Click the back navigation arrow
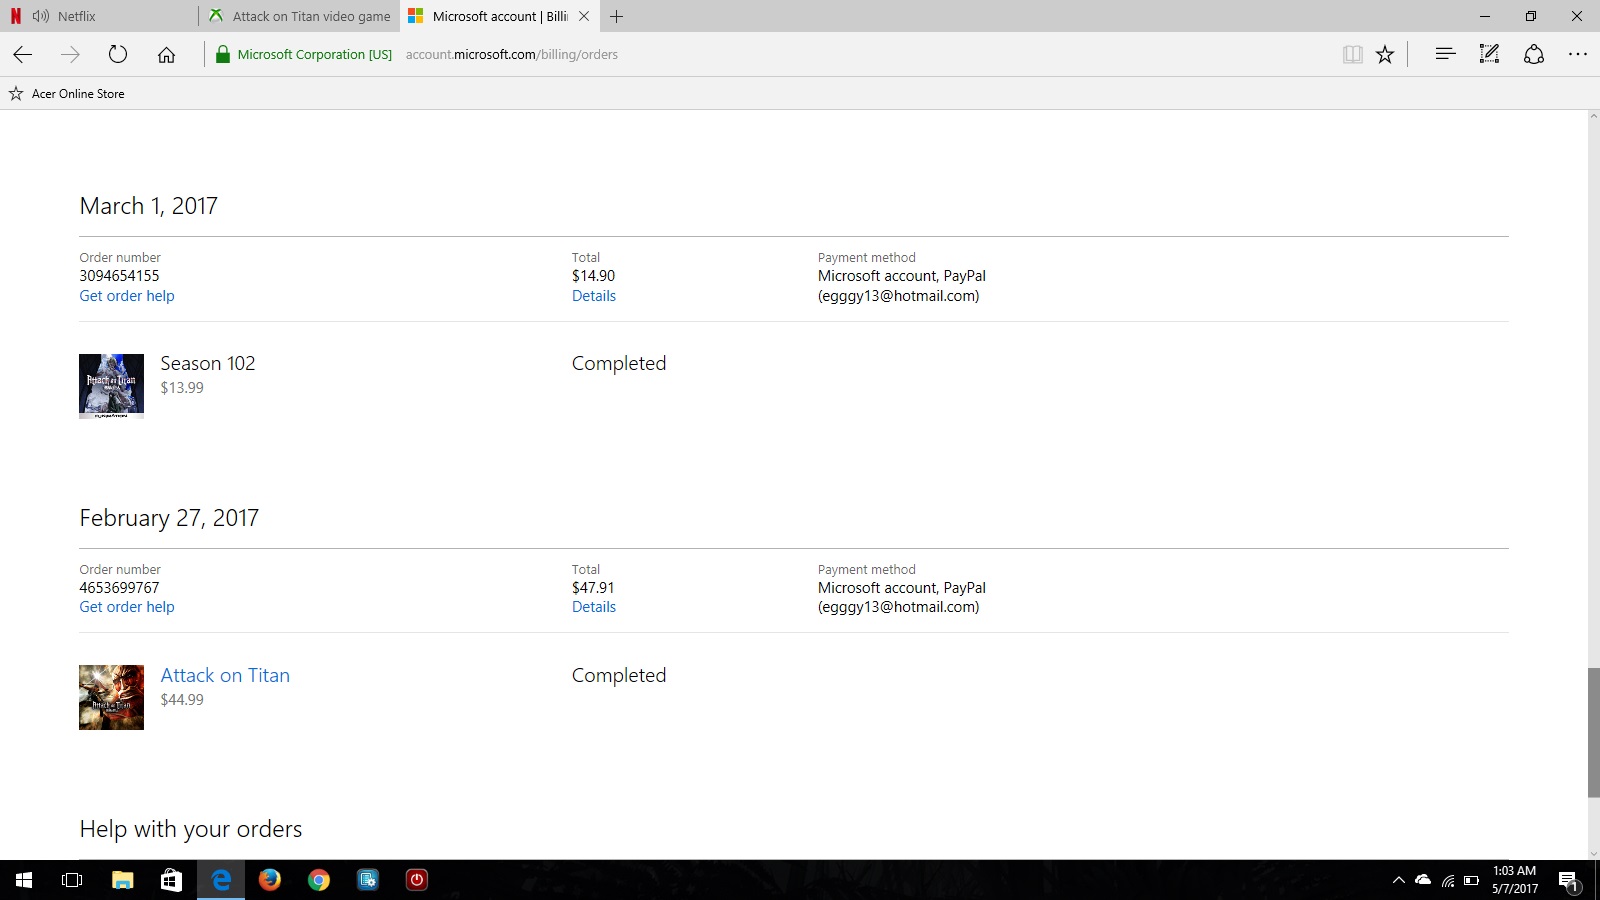 [23, 55]
